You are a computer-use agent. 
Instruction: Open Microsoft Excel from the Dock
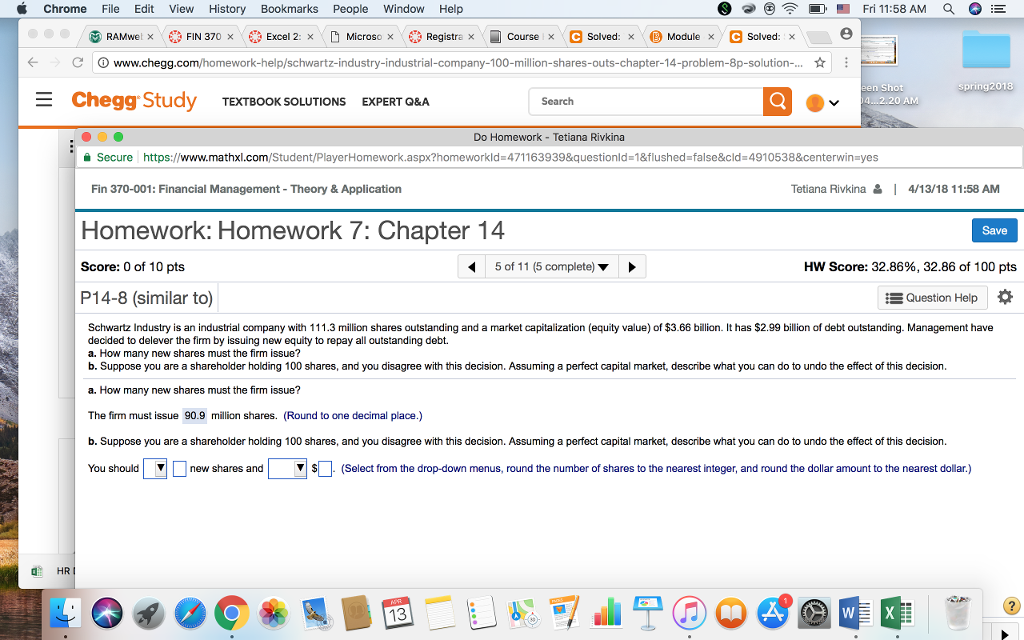[897, 613]
